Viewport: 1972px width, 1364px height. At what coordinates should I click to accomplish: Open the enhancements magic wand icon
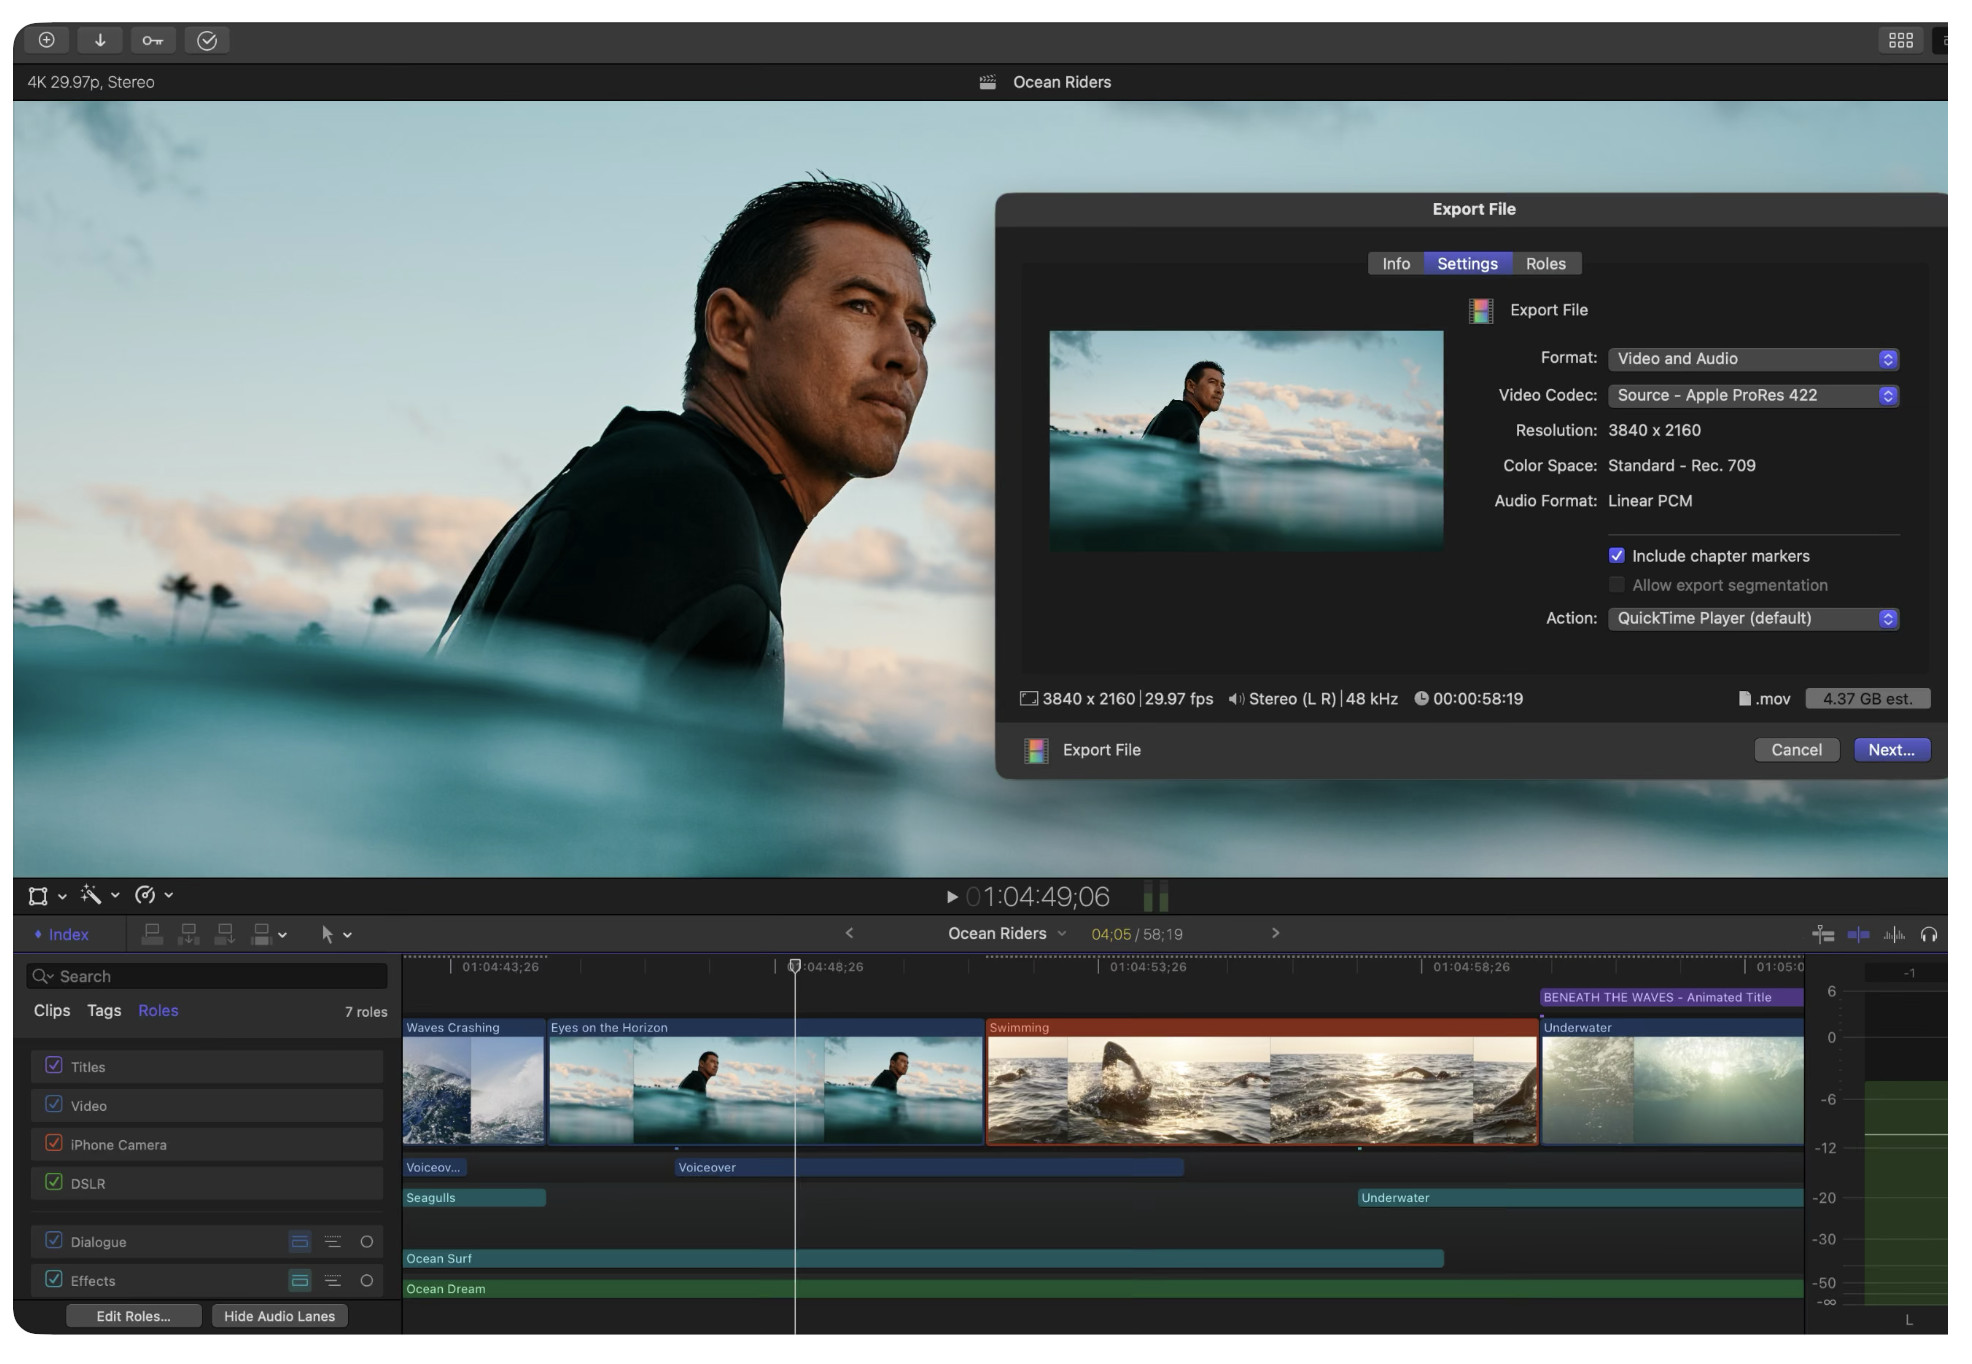[x=91, y=894]
